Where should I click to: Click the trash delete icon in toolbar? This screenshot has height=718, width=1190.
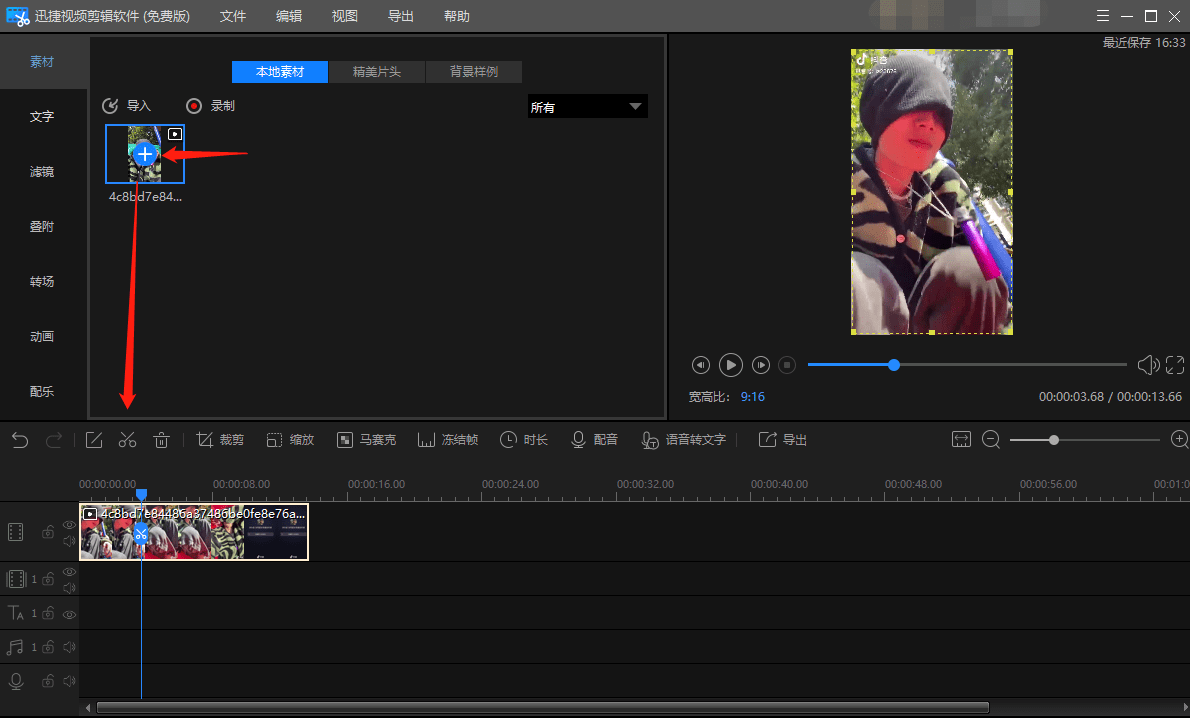pyautogui.click(x=161, y=439)
